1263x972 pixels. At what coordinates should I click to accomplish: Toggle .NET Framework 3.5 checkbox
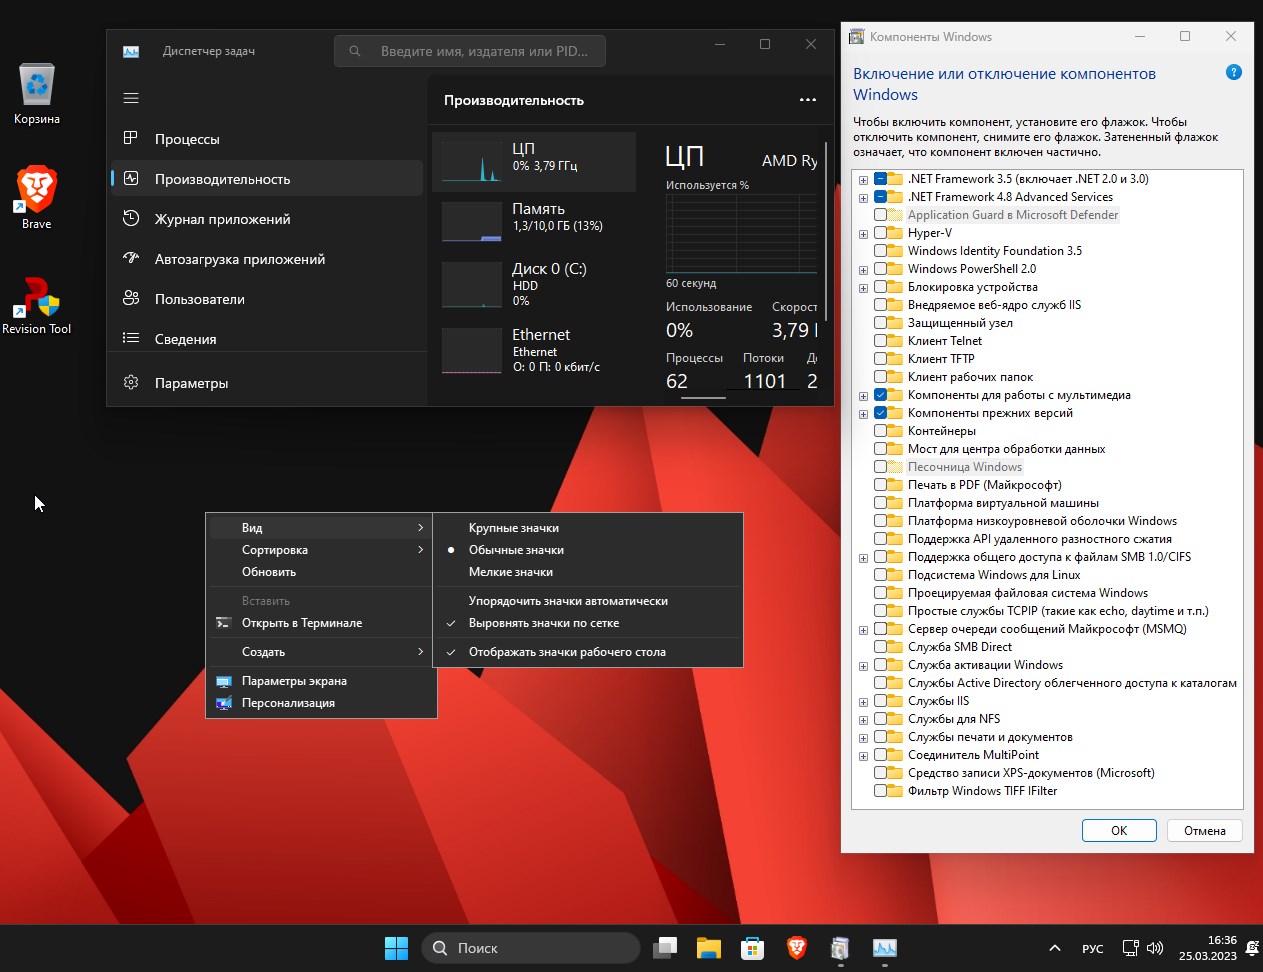[881, 179]
